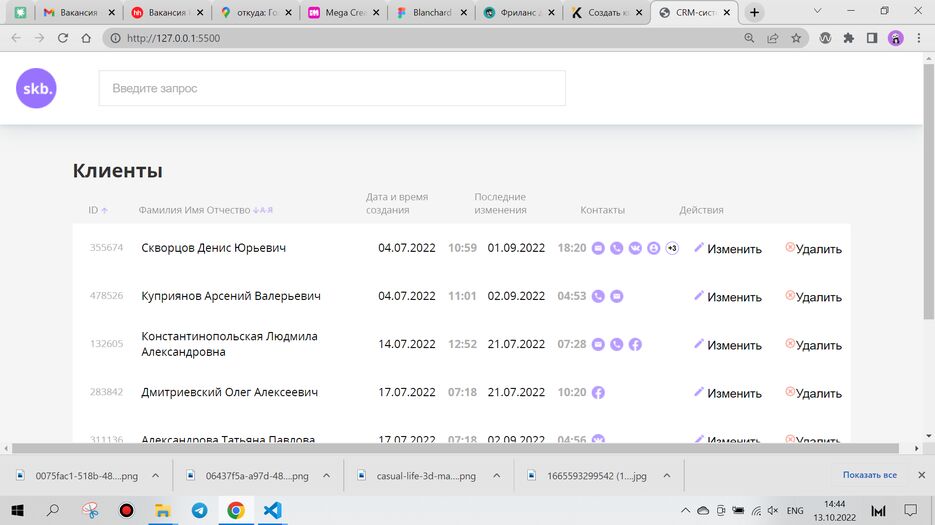Open the Chrome profile avatar
This screenshot has width=935, height=525.
[x=896, y=38]
